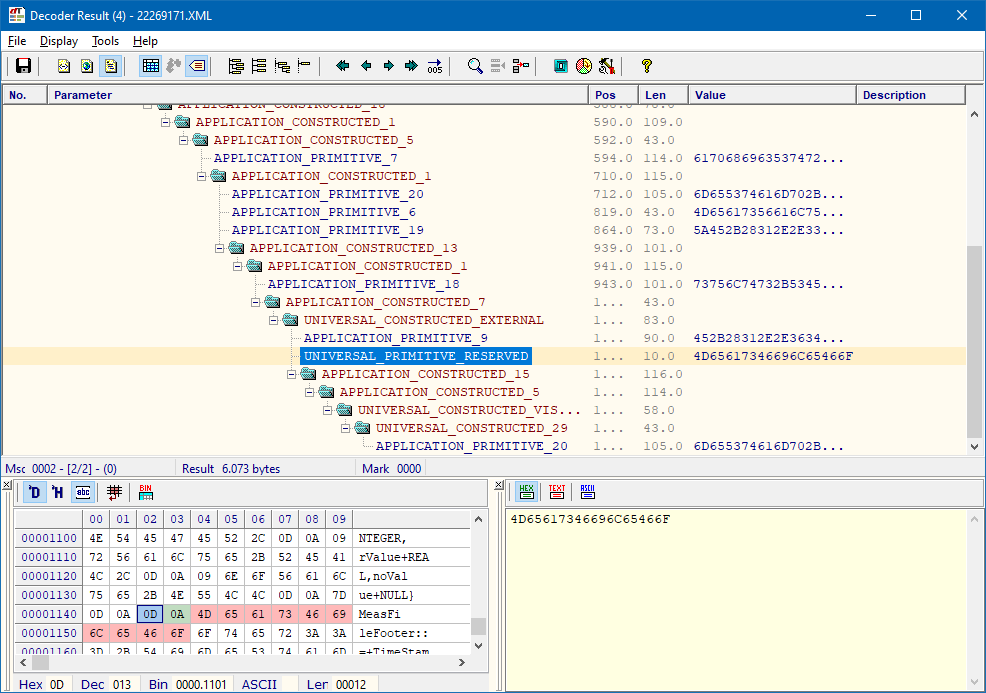Image resolution: width=986 pixels, height=693 pixels.
Task: Click the hex dump horizontal scrollbar right arrow
Action: pyautogui.click(x=462, y=662)
